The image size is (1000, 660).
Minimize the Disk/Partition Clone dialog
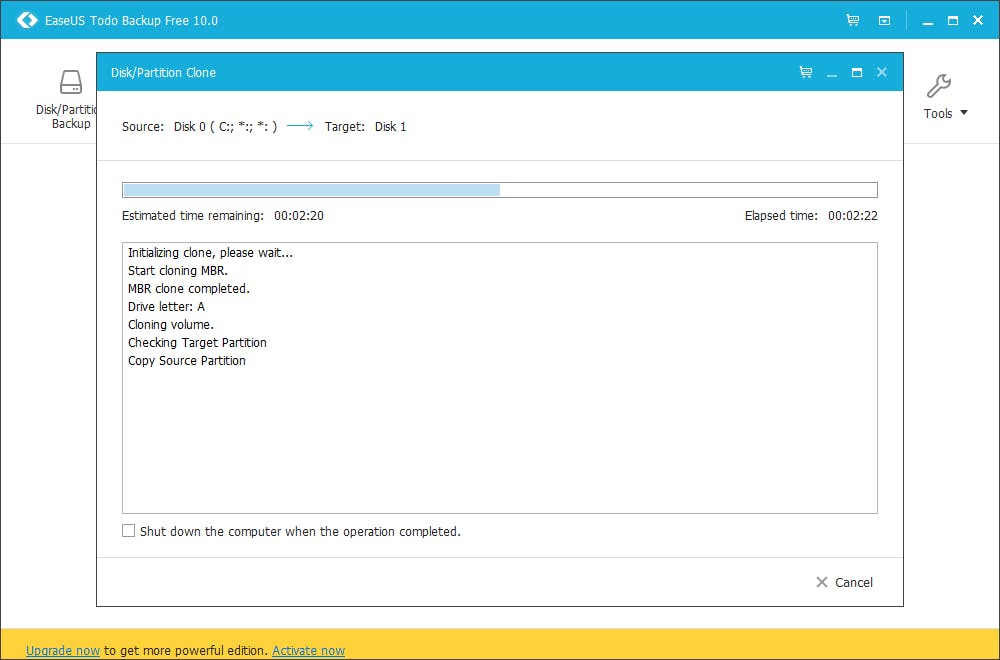[x=832, y=73]
